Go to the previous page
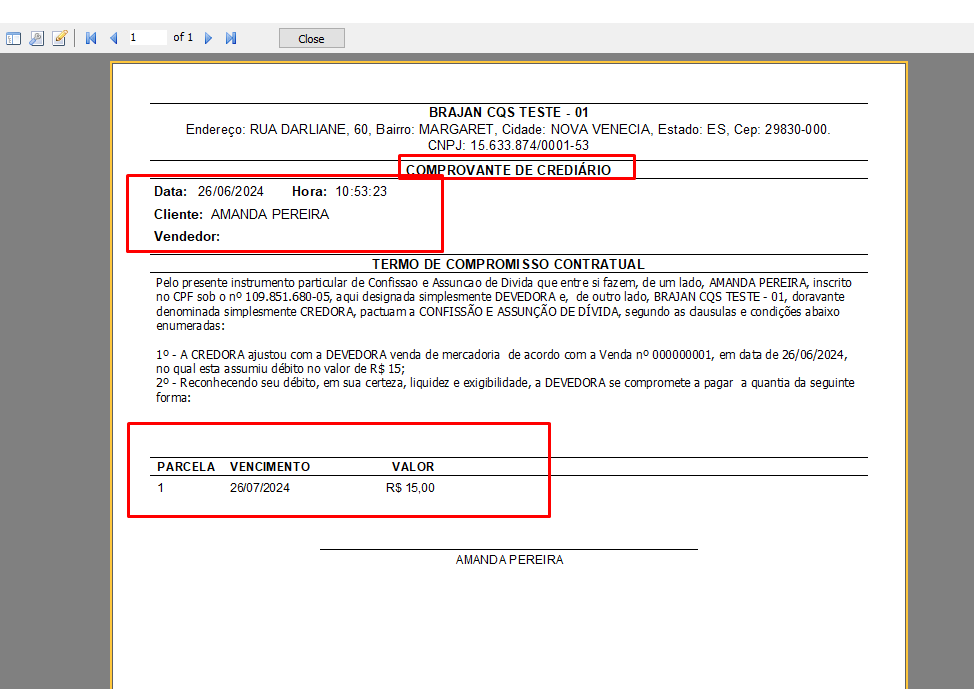Screen dimensions: 974x689 [113, 38]
